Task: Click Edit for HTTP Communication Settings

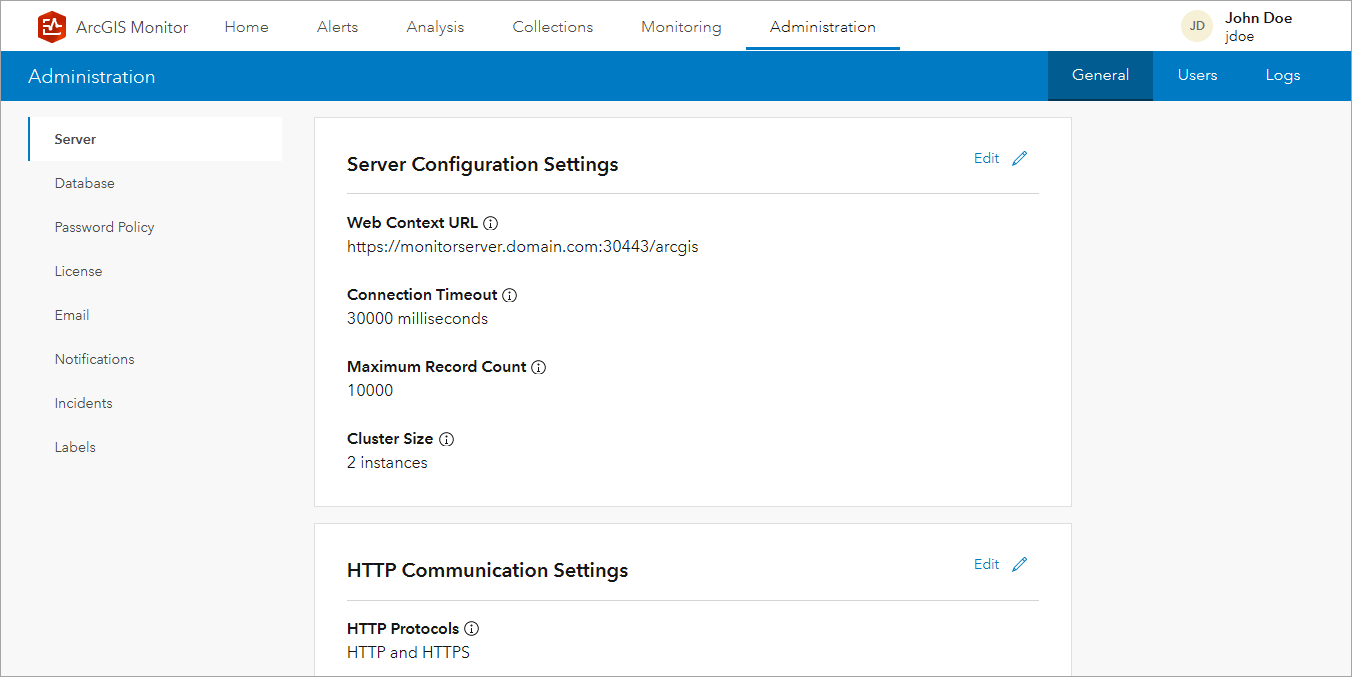Action: click(986, 563)
